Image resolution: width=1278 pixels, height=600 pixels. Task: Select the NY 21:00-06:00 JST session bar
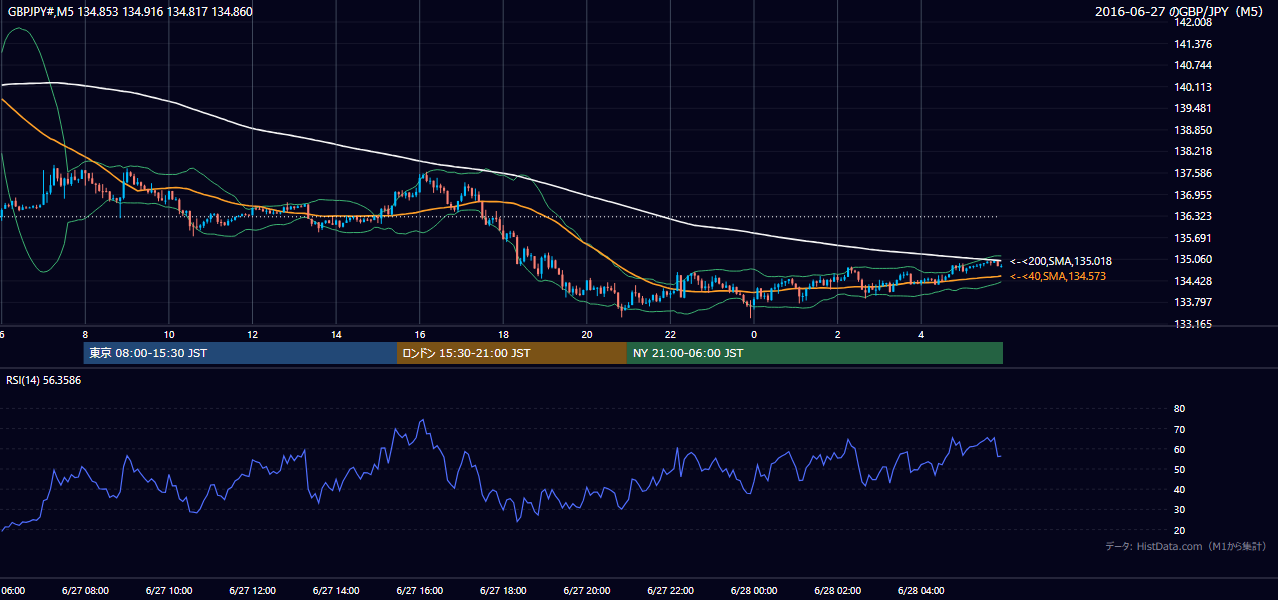(815, 353)
